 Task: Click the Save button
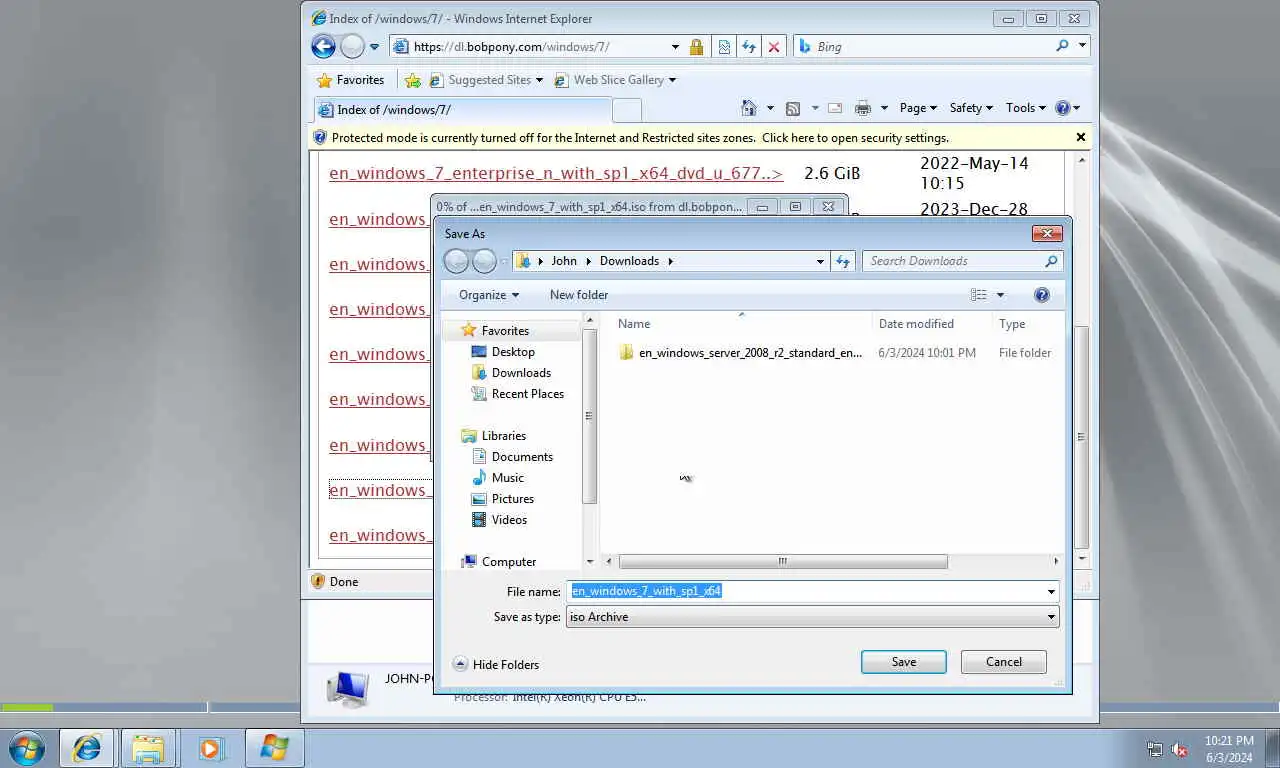tap(904, 662)
